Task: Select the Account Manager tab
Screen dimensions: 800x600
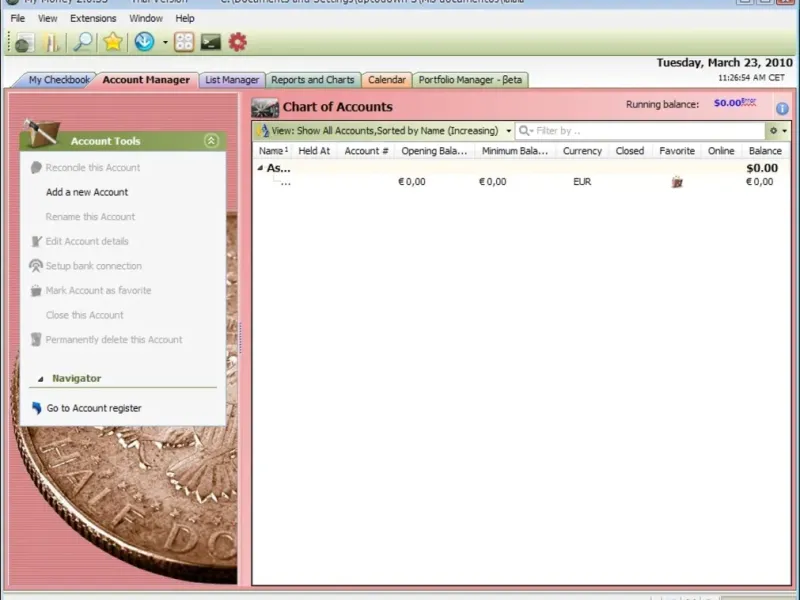Action: (x=146, y=80)
